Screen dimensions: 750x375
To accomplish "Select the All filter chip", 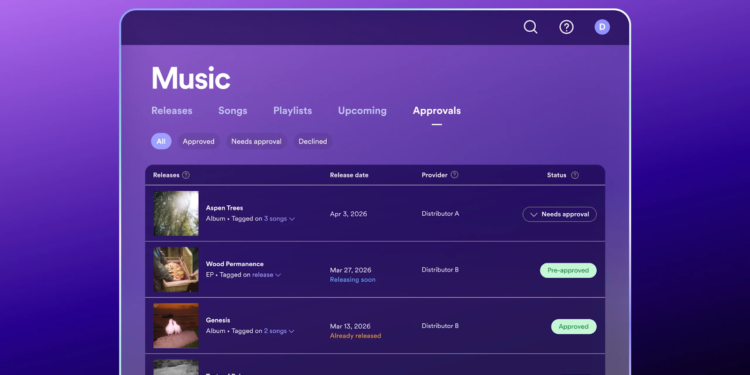I will click(161, 141).
